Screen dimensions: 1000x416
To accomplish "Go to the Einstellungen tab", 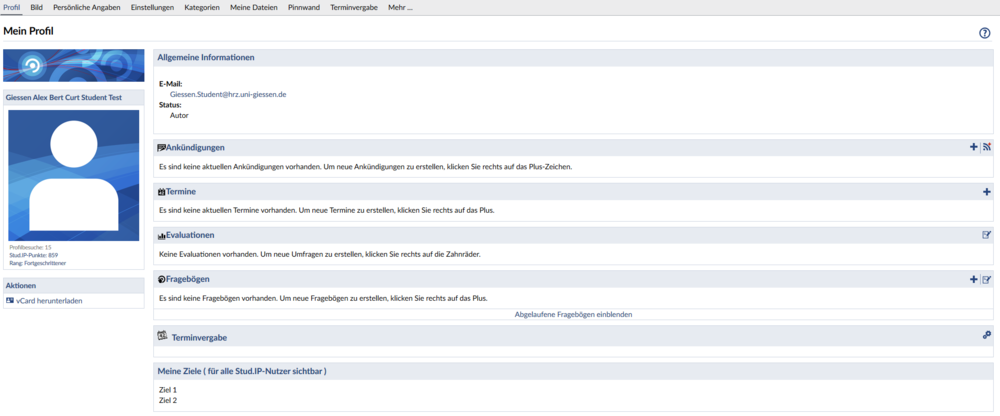I will (153, 7).
